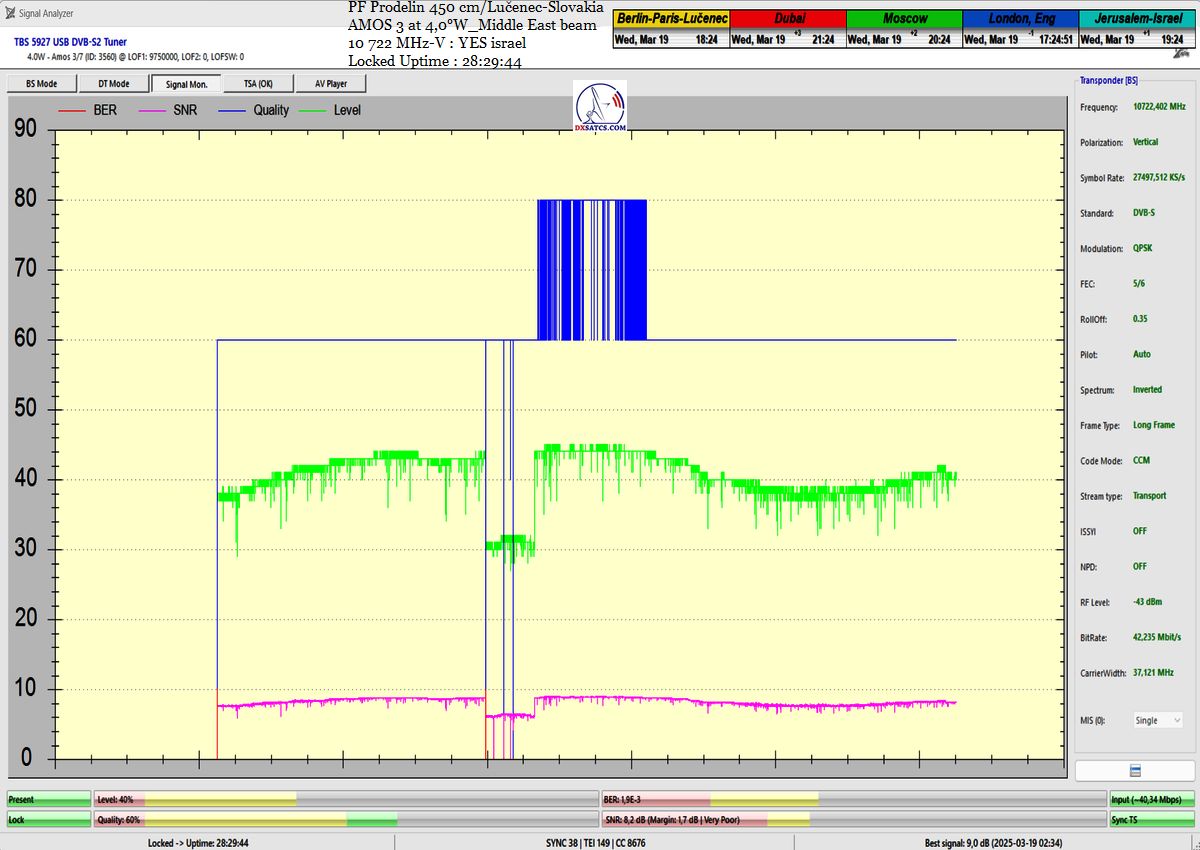
Task: Click RF Level value -43 dBm
Action: tap(1146, 602)
